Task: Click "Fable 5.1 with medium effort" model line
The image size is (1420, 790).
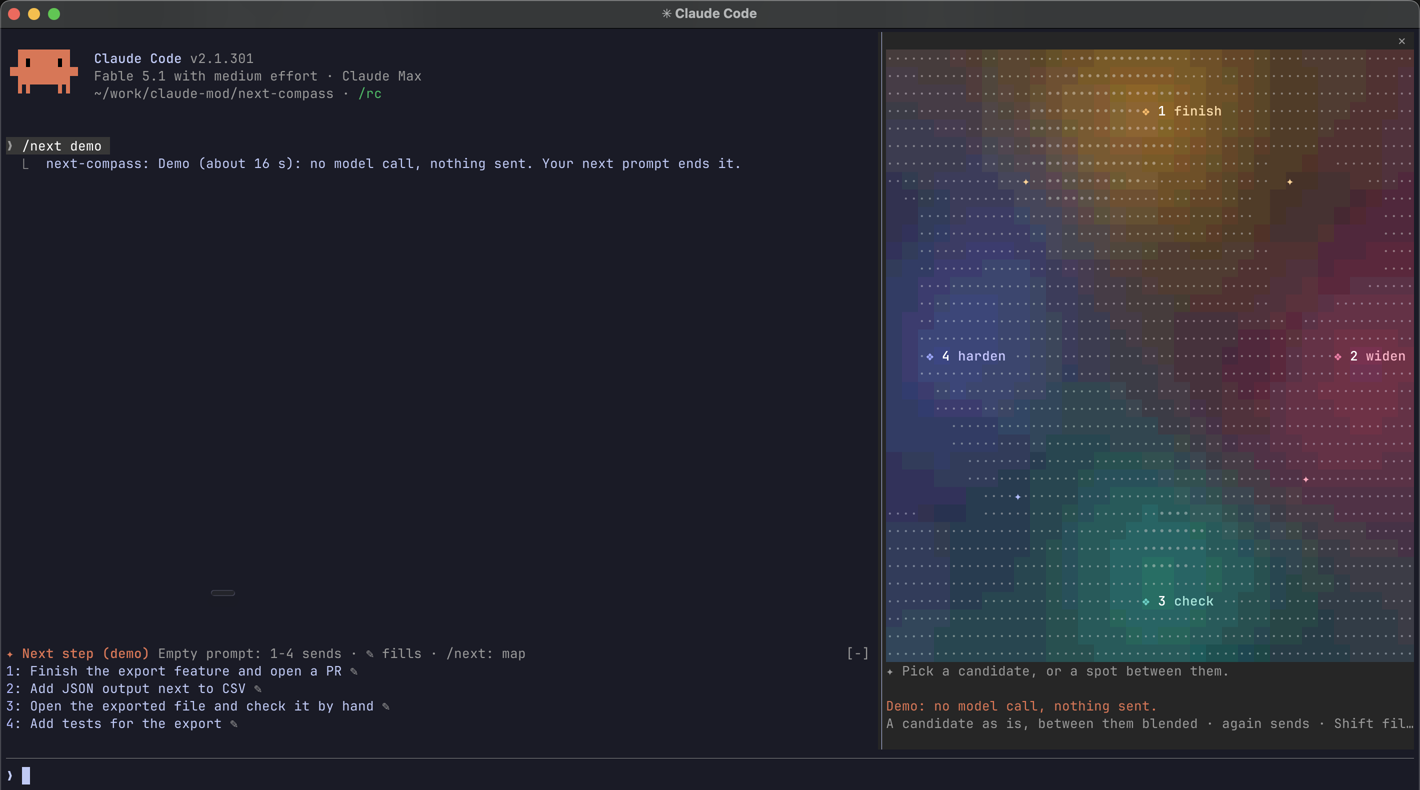Action: [x=206, y=76]
